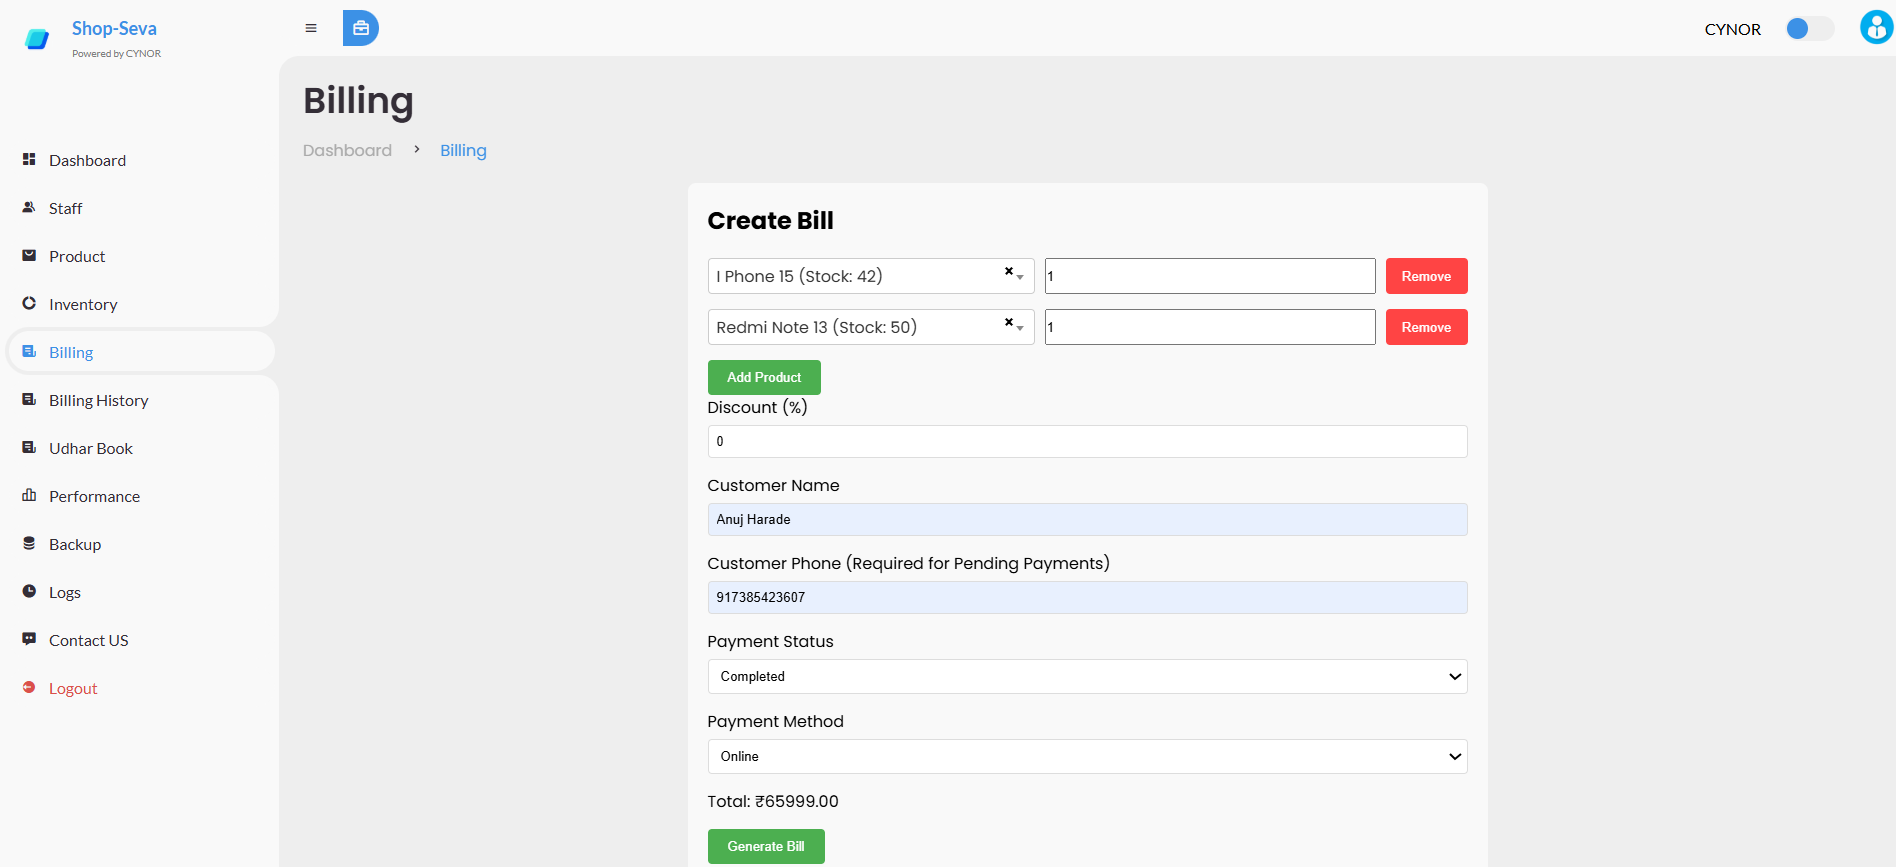Click the hamburger menu icon

pyautogui.click(x=311, y=28)
